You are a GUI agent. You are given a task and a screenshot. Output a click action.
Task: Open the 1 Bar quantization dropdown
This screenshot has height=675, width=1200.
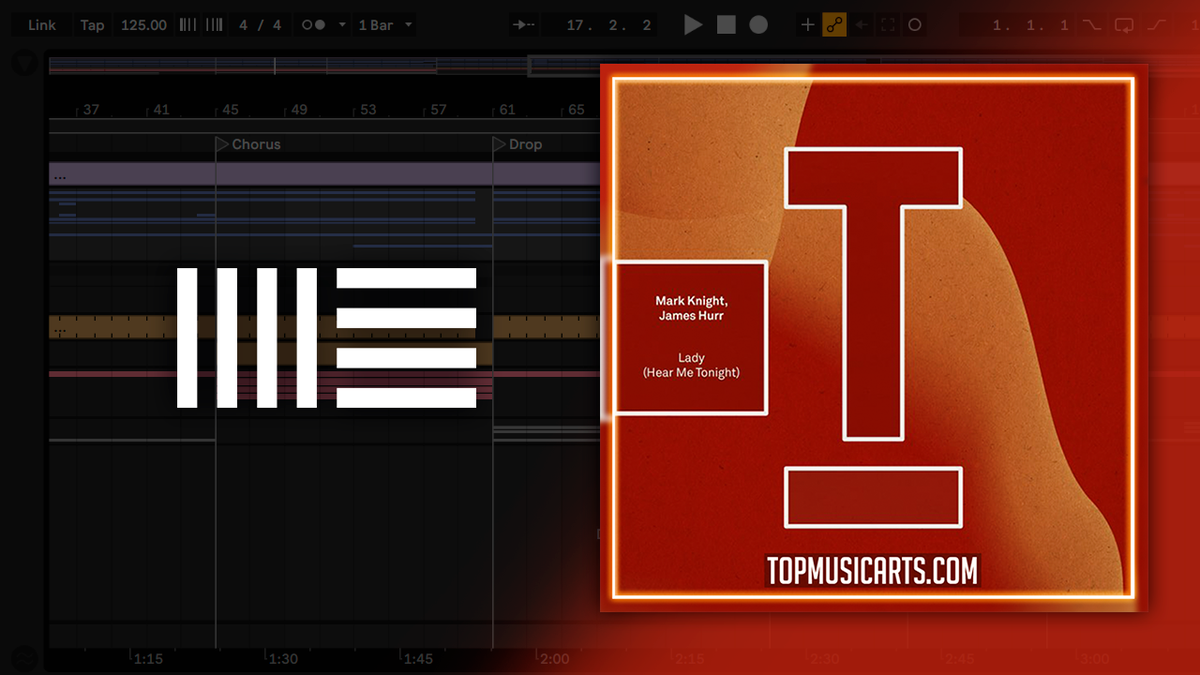point(410,24)
